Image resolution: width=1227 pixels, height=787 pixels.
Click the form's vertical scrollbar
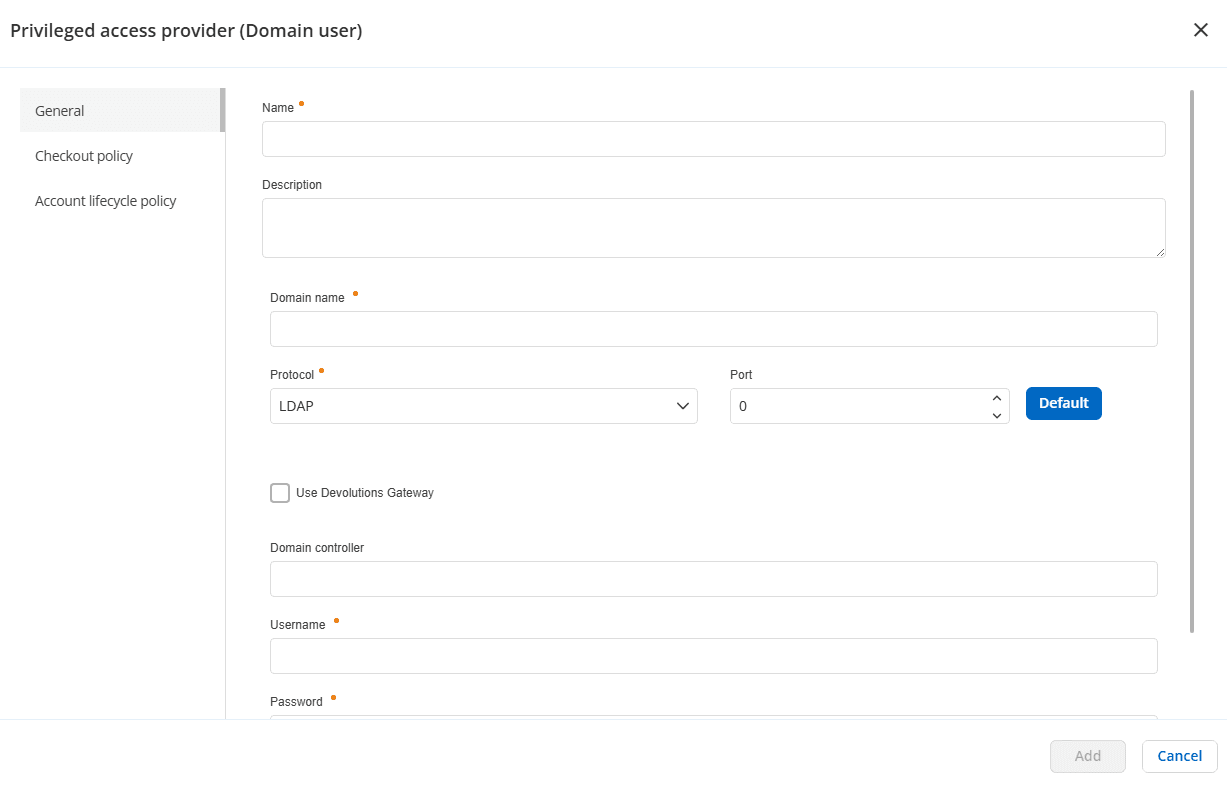click(1192, 360)
